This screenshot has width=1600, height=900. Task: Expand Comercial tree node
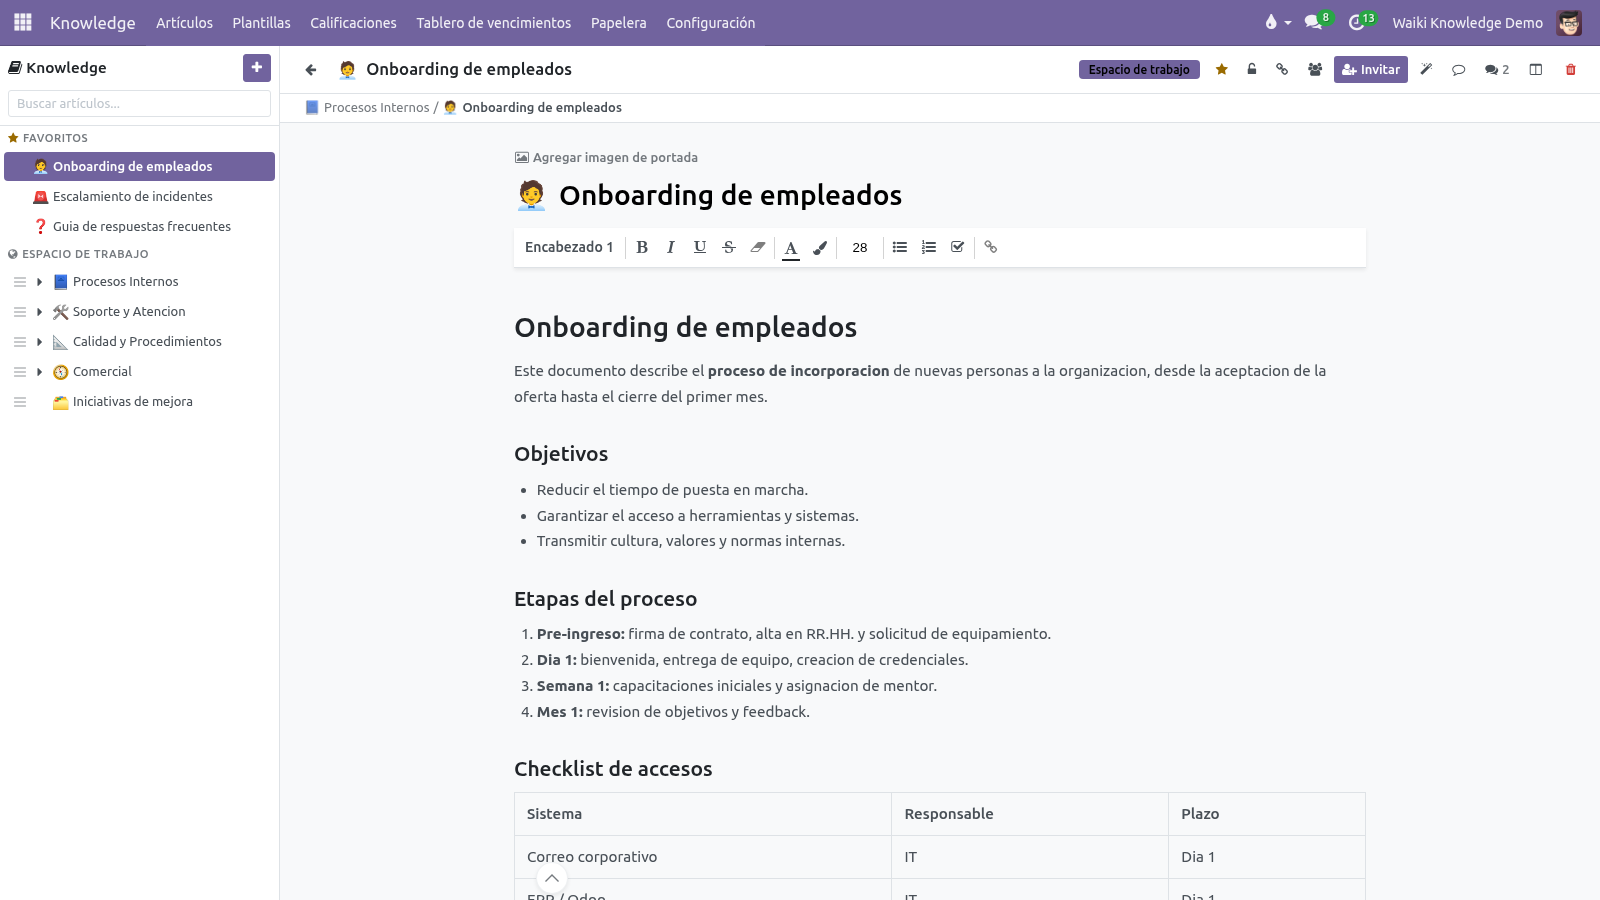[x=39, y=372]
